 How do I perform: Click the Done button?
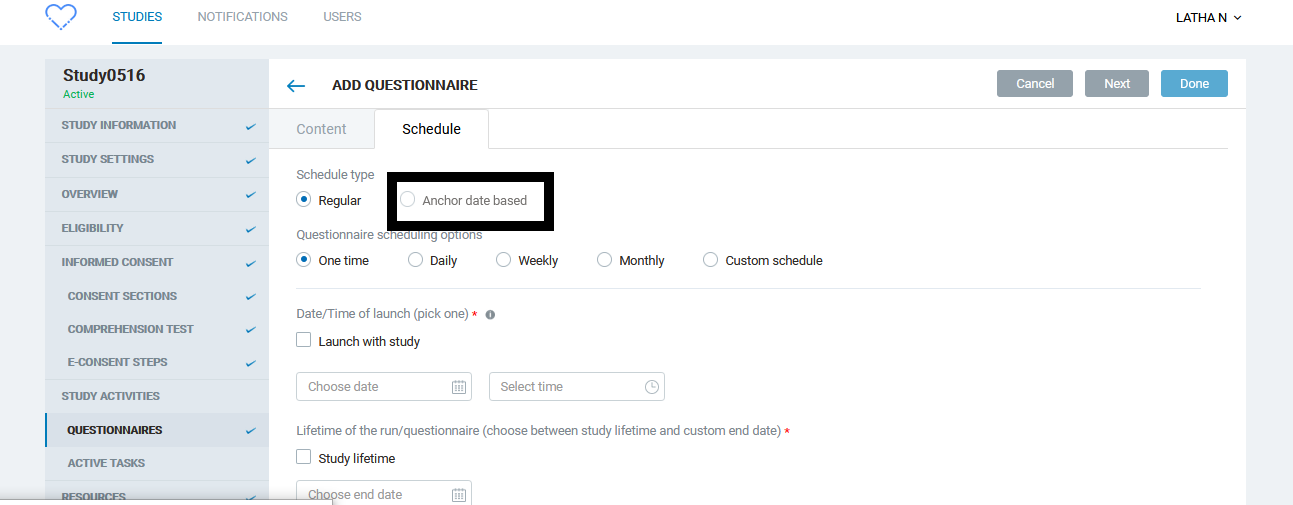(1194, 84)
